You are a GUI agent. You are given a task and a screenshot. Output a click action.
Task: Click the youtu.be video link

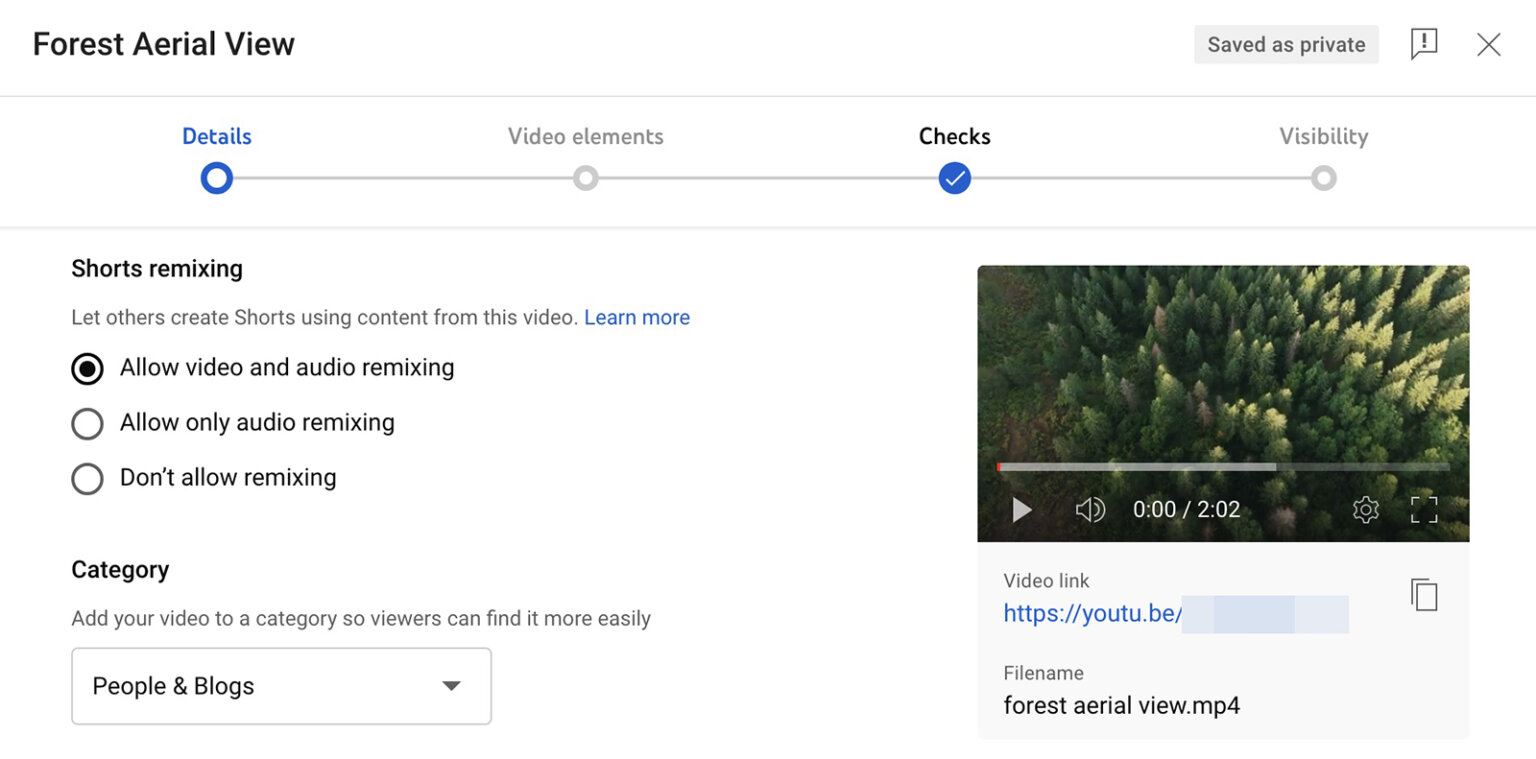tap(1091, 613)
